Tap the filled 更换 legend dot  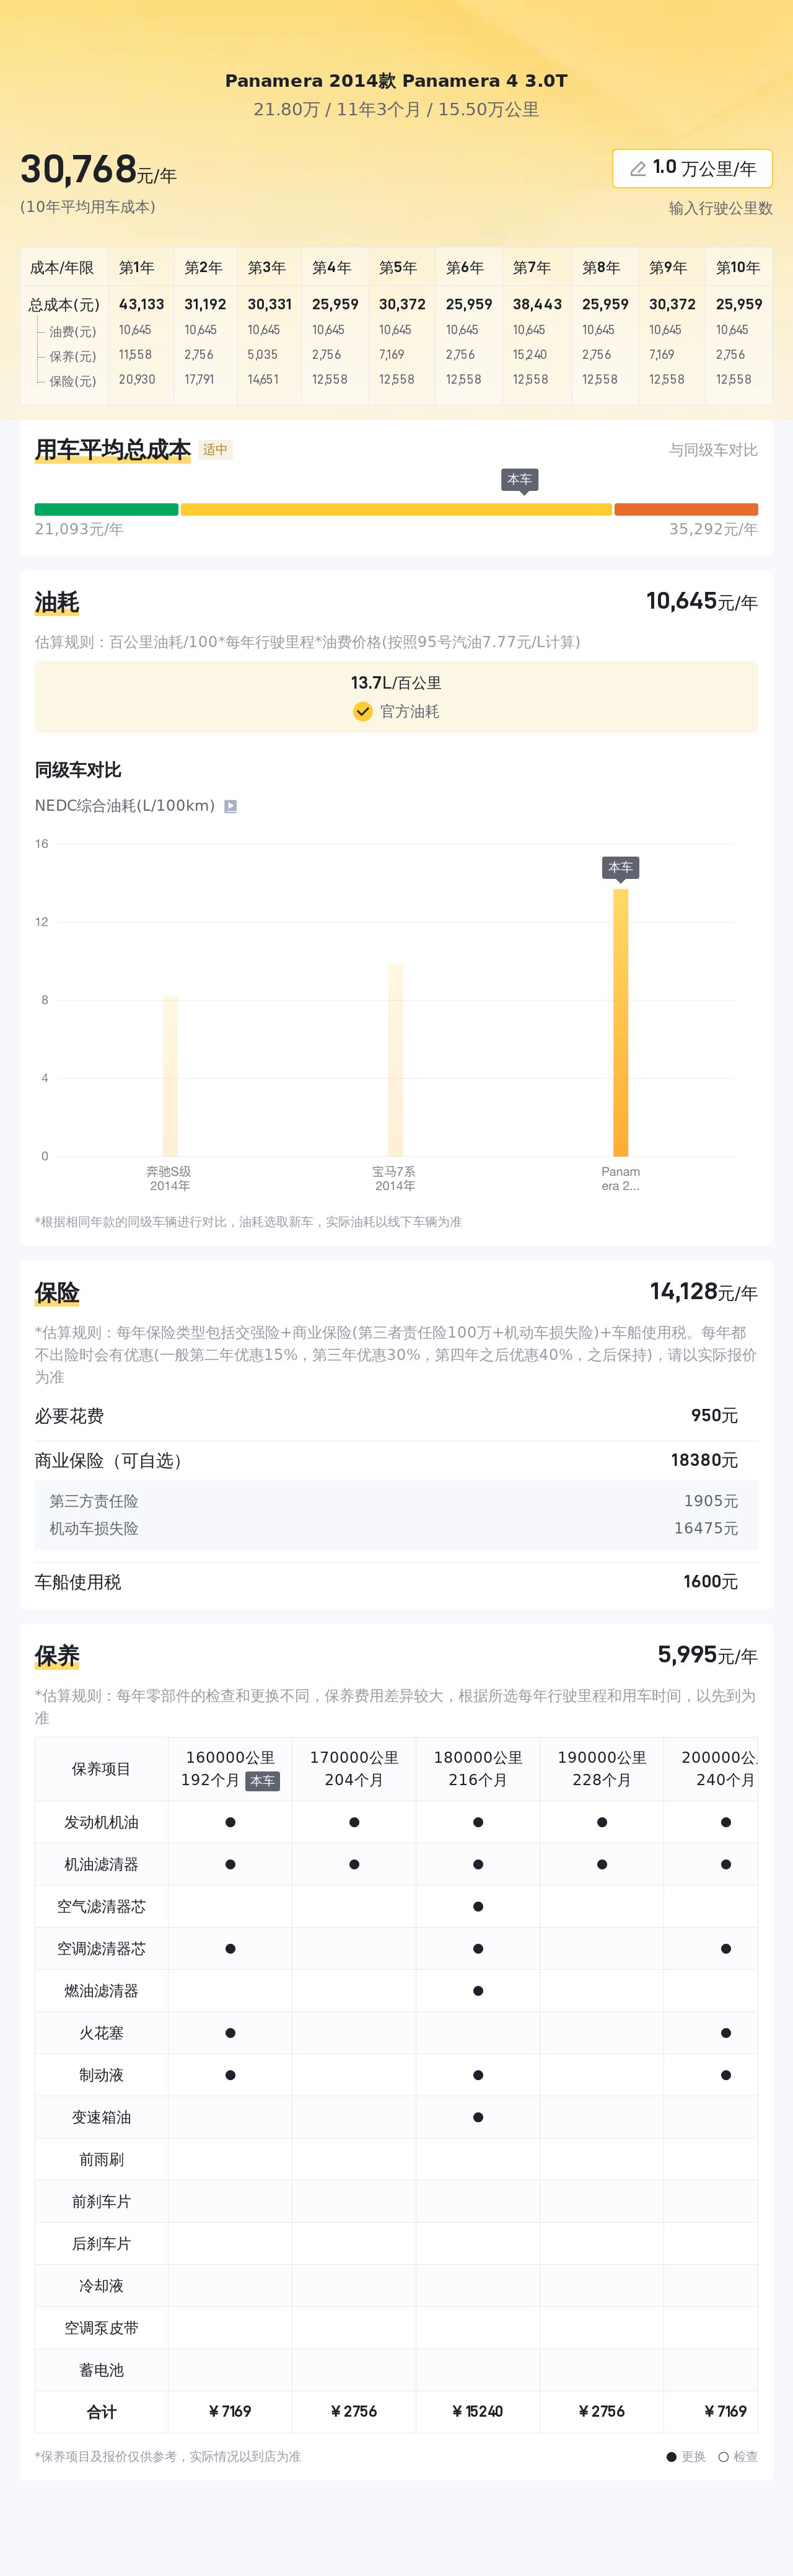point(671,2456)
